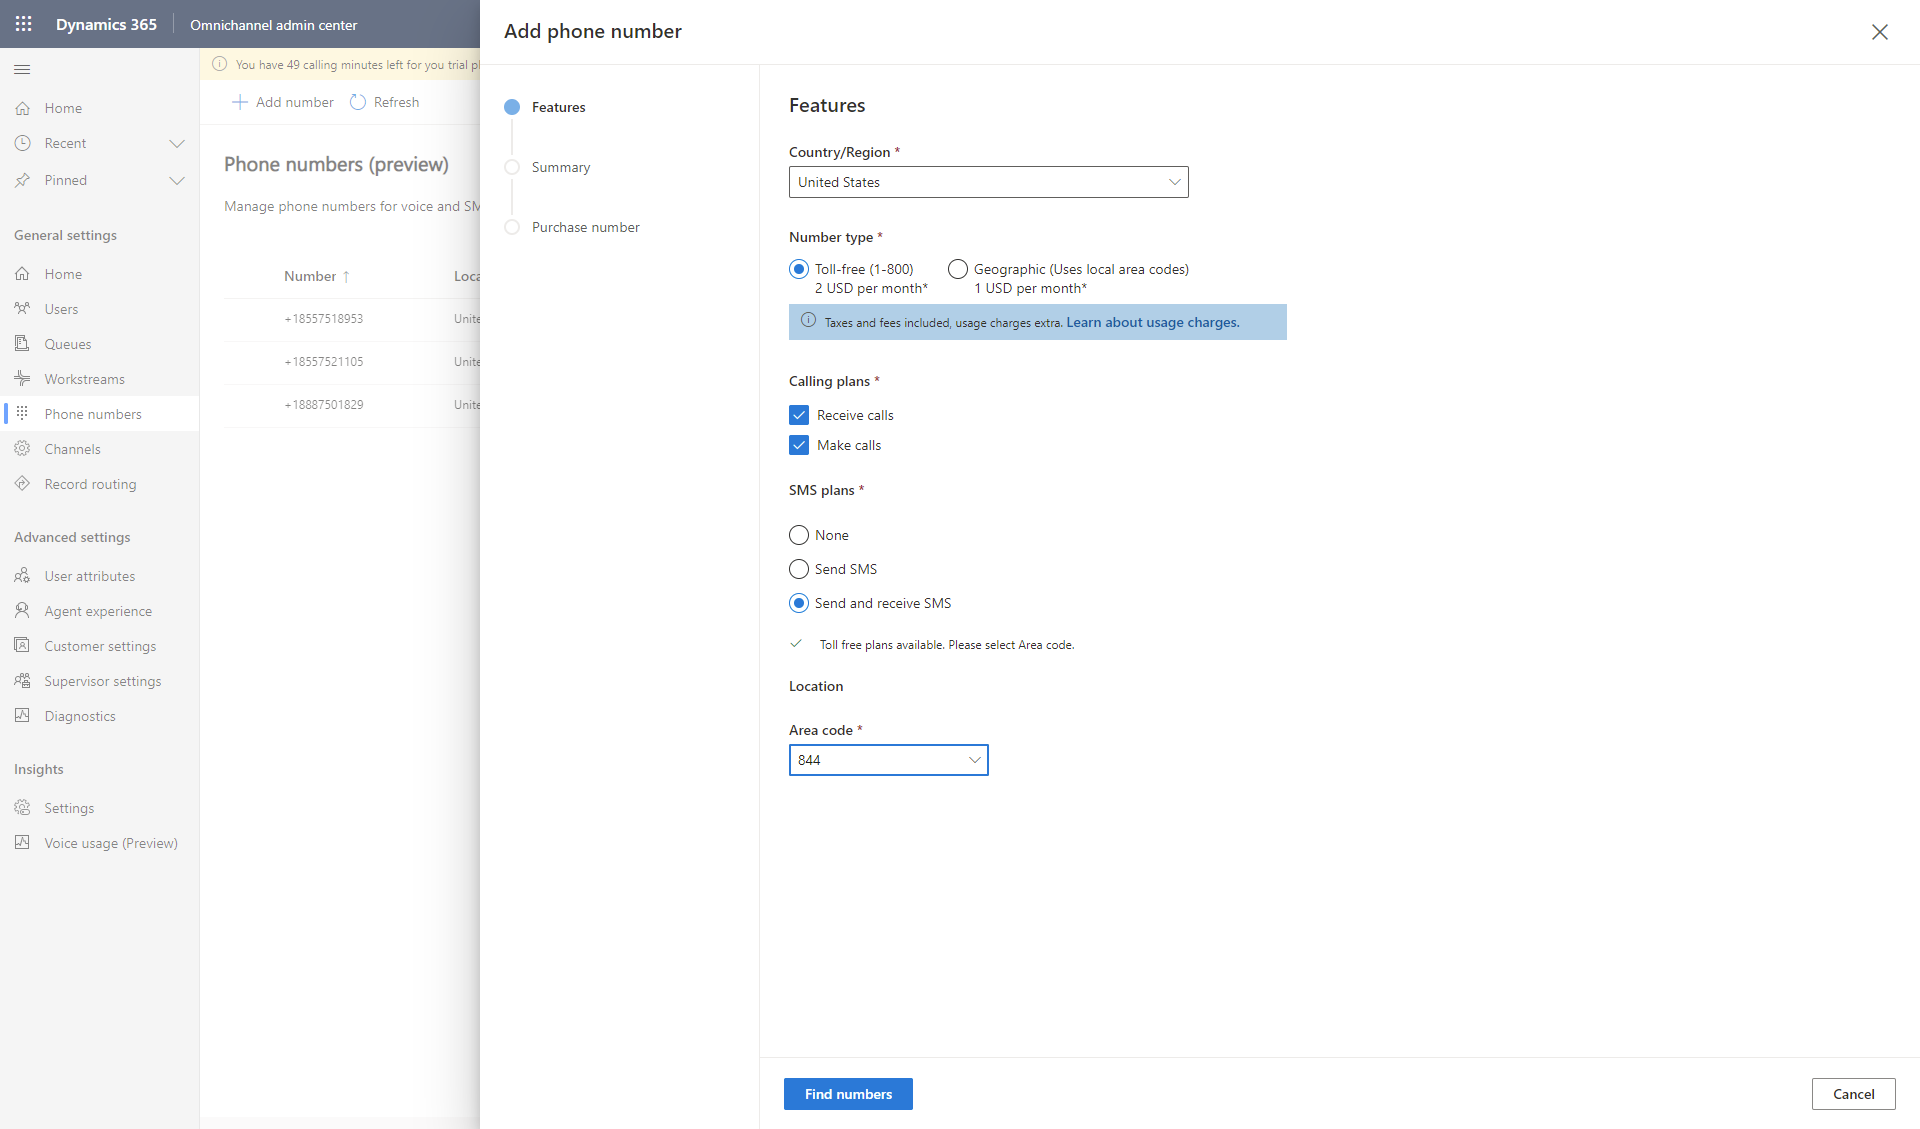1920x1129 pixels.
Task: Click the Add number icon
Action: click(239, 101)
